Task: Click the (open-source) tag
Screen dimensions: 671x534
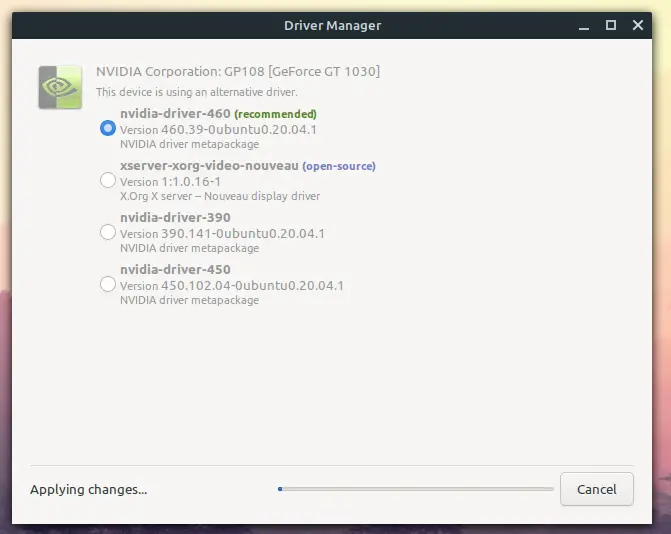Action: (339, 166)
